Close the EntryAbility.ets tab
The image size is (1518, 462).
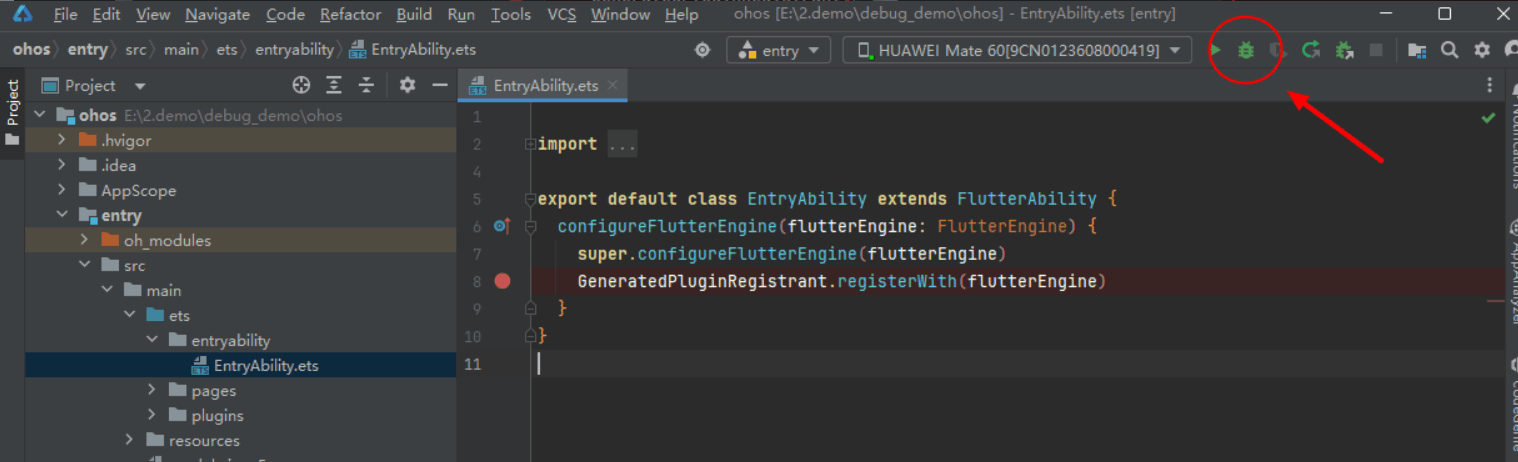(x=613, y=85)
